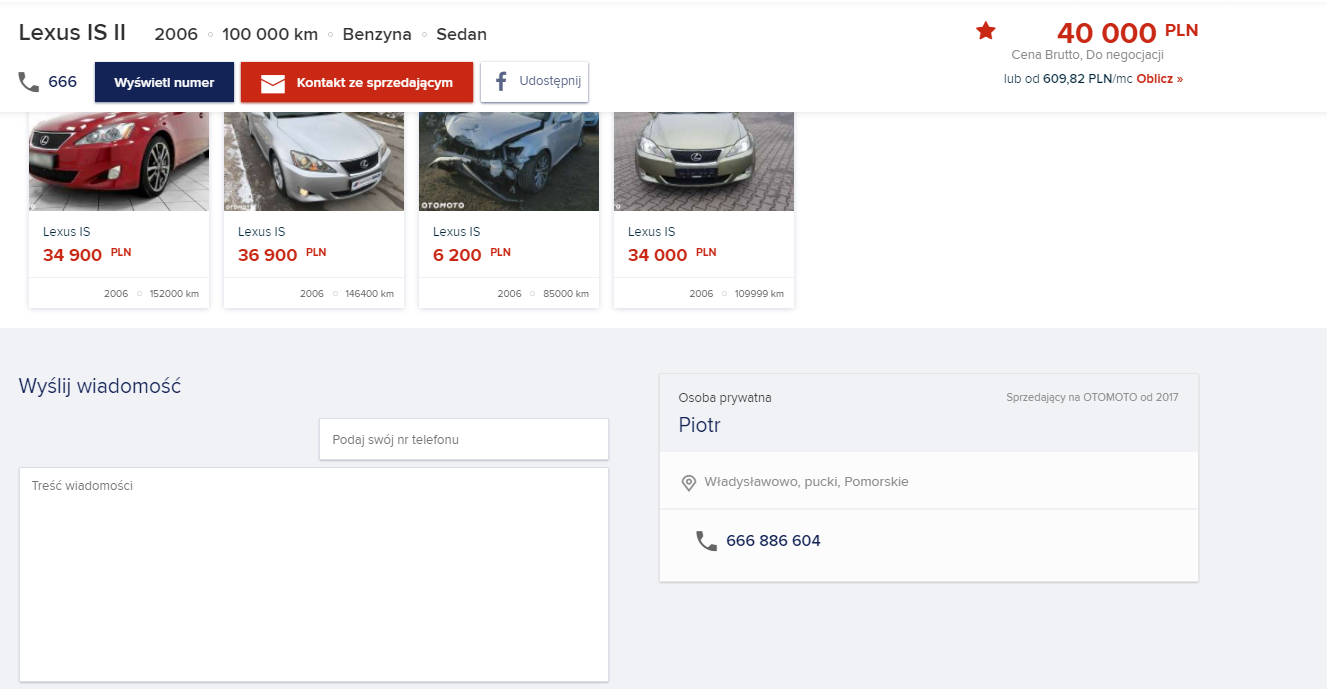
Task: Click the Władysławowo, pucki, Pomorskie location
Action: click(806, 482)
